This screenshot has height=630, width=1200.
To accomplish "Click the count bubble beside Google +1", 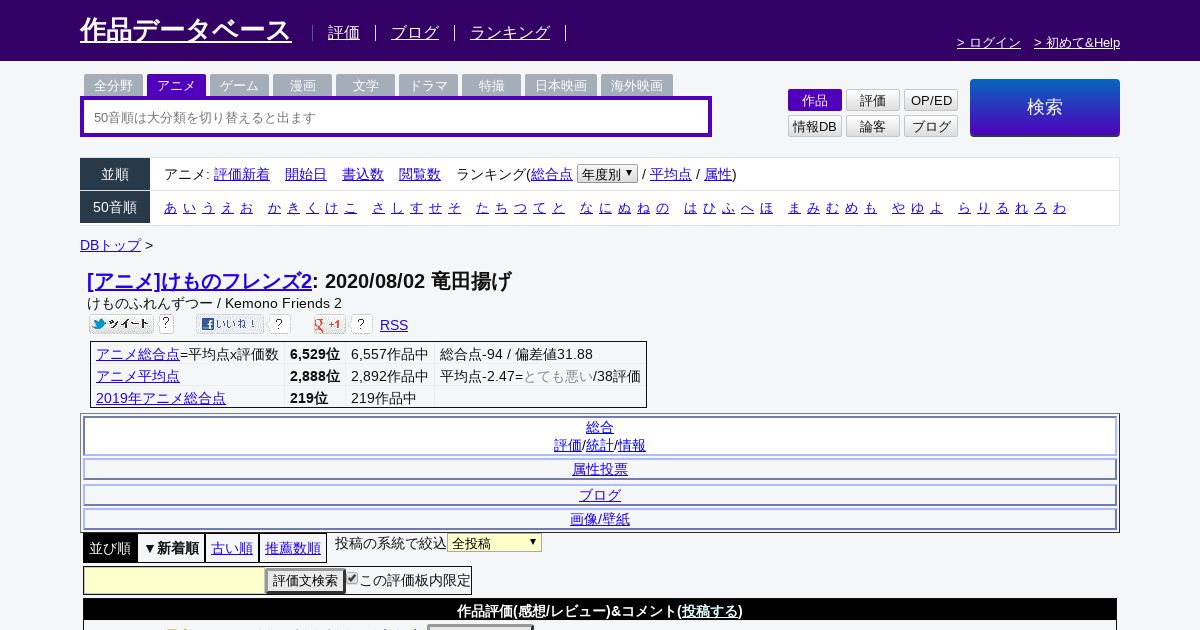I will [x=361, y=324].
